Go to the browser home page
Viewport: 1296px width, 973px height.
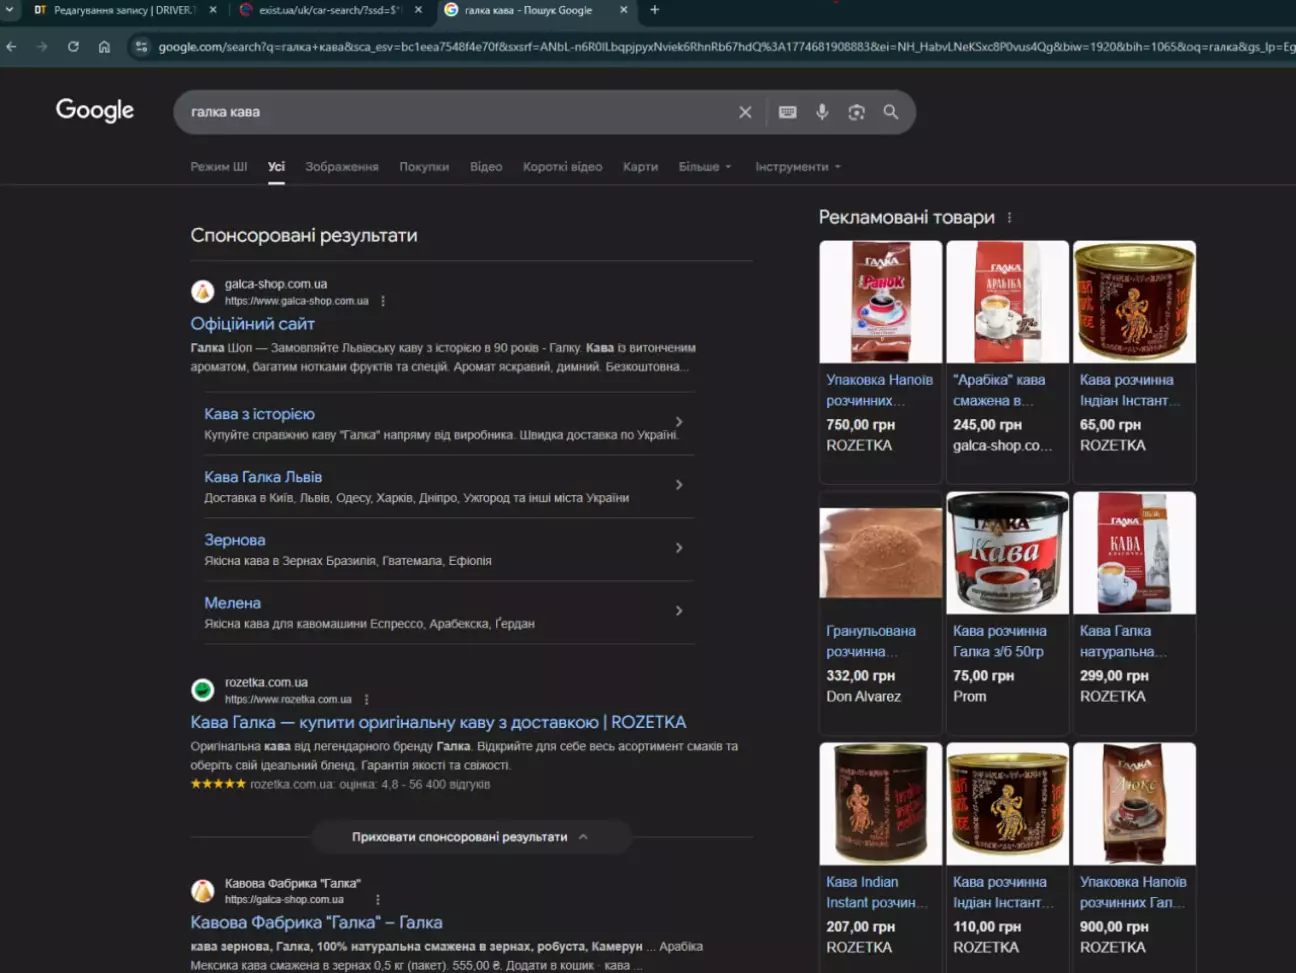pos(104,47)
